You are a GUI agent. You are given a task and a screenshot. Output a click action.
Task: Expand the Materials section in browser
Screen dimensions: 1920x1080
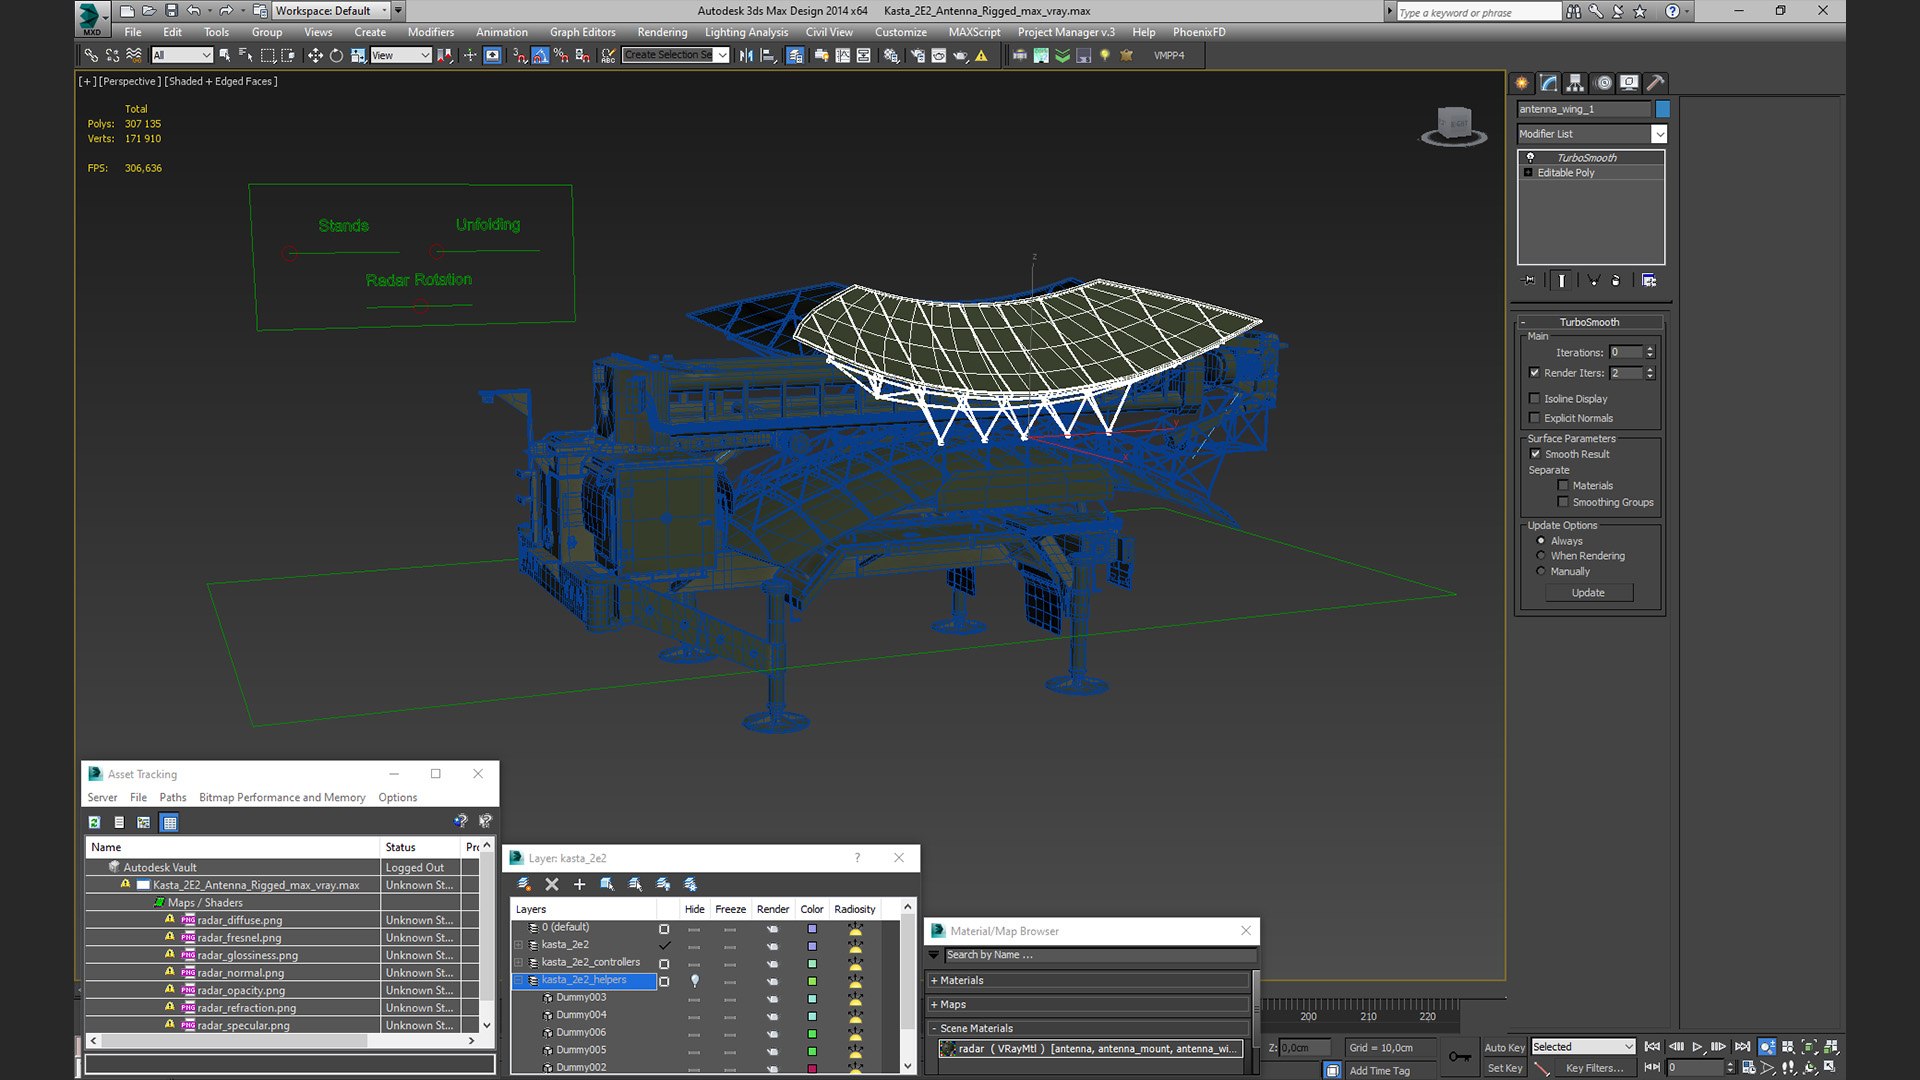point(1088,981)
